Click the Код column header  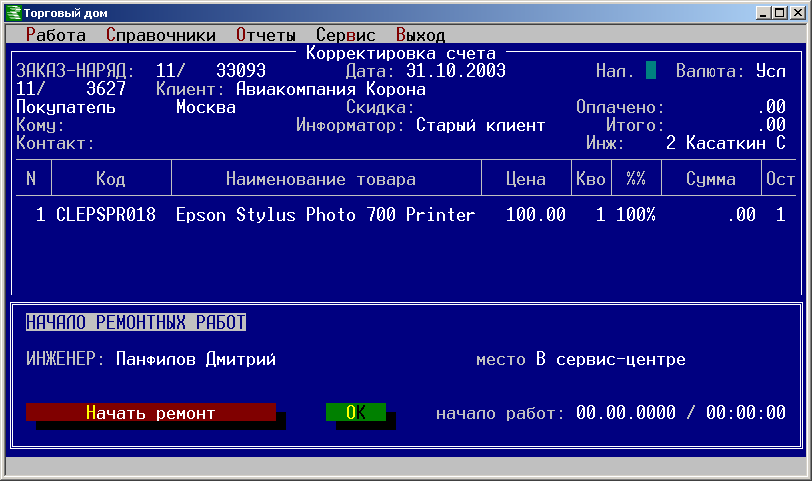pyautogui.click(x=110, y=179)
